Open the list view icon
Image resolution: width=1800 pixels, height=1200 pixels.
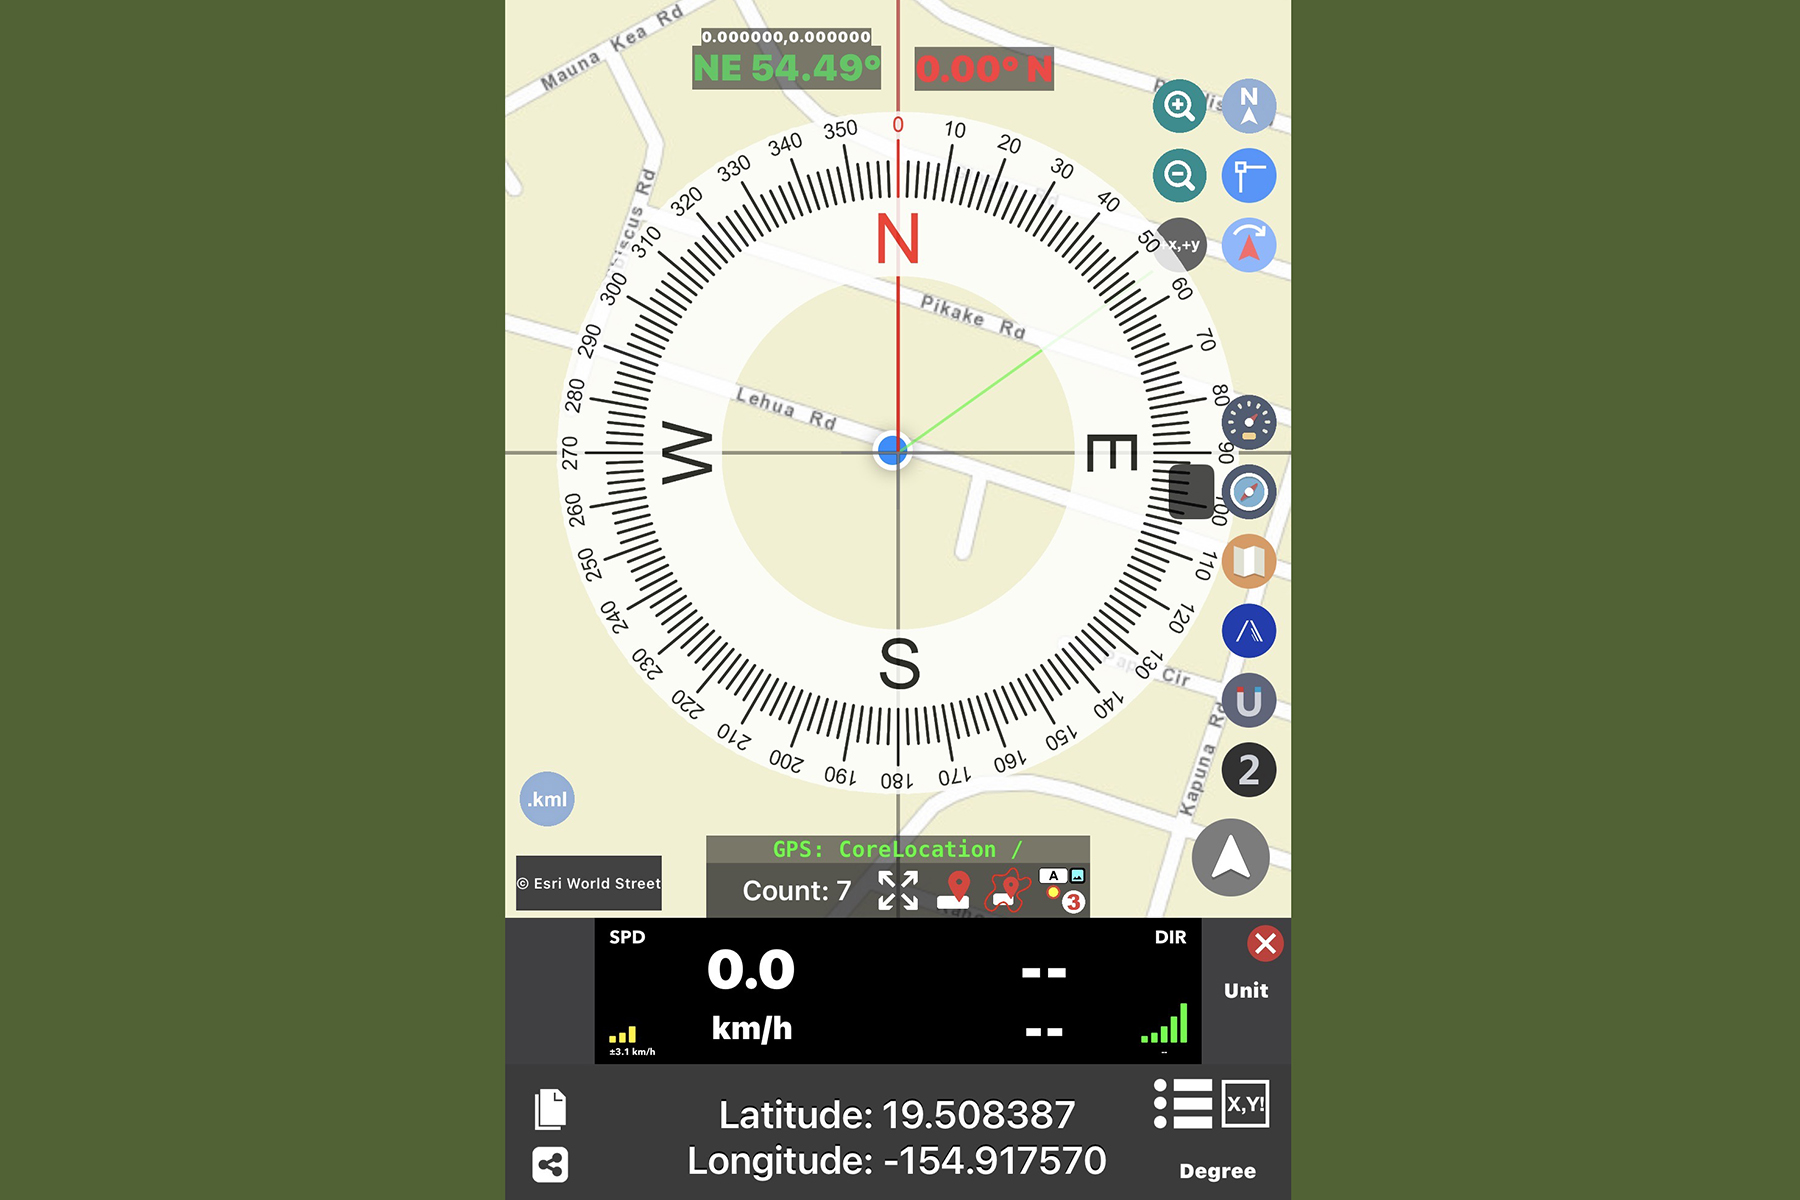tap(1183, 1104)
